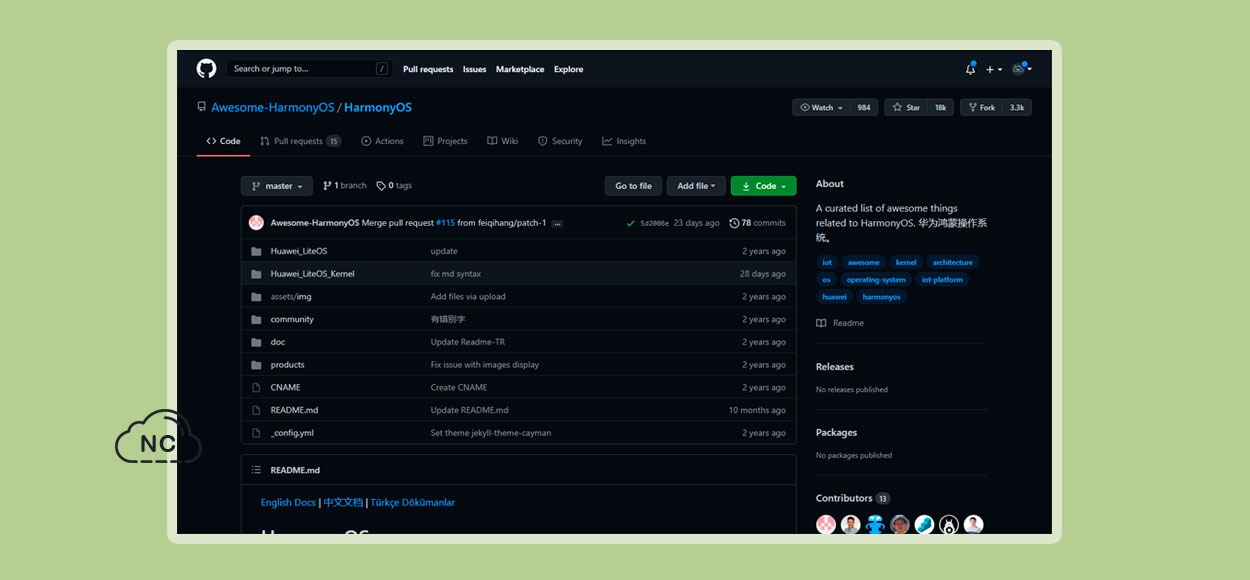
Task: Select the huawei topic tag
Action: tap(834, 297)
